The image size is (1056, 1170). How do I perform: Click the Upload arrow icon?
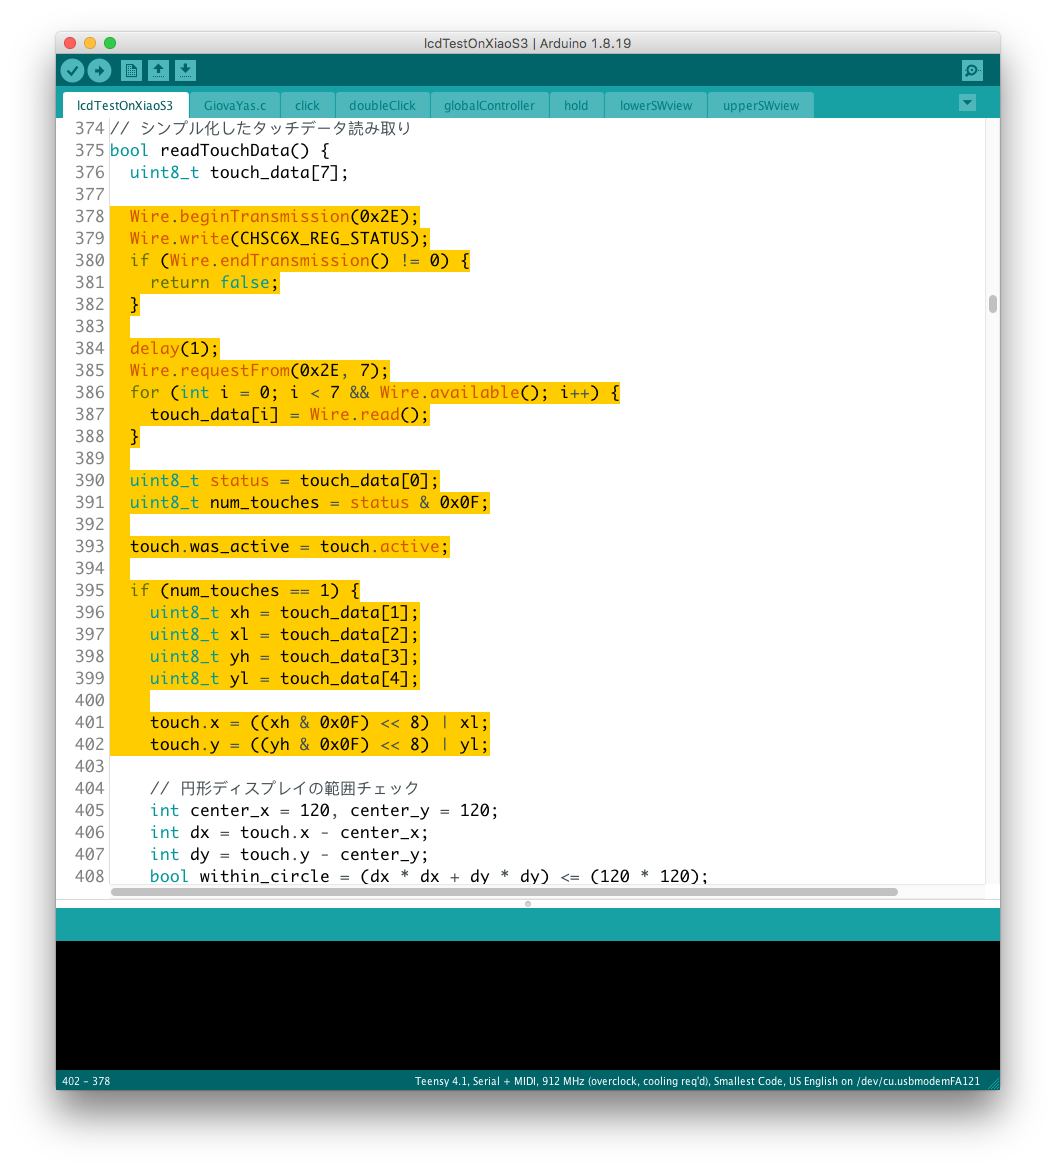(x=99, y=70)
